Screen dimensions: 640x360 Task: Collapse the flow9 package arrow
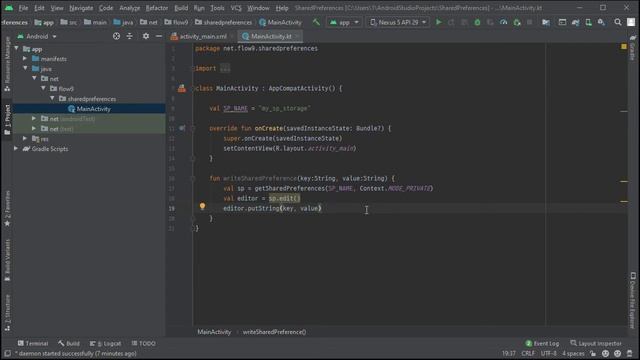[43, 89]
